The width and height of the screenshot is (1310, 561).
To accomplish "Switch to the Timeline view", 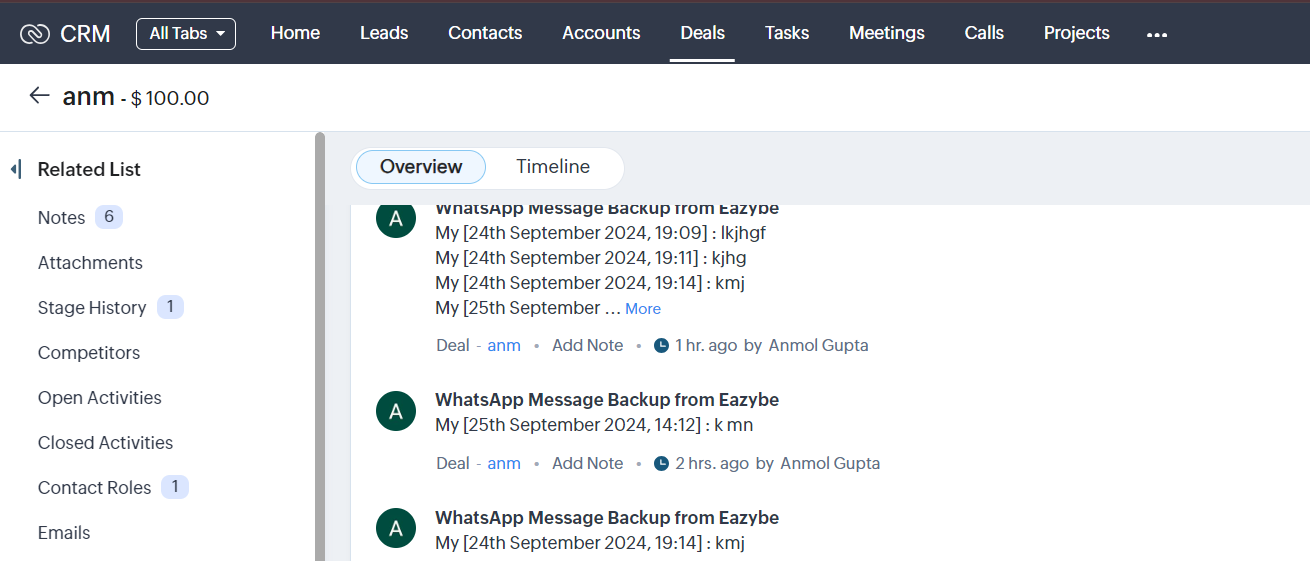I will (x=553, y=167).
